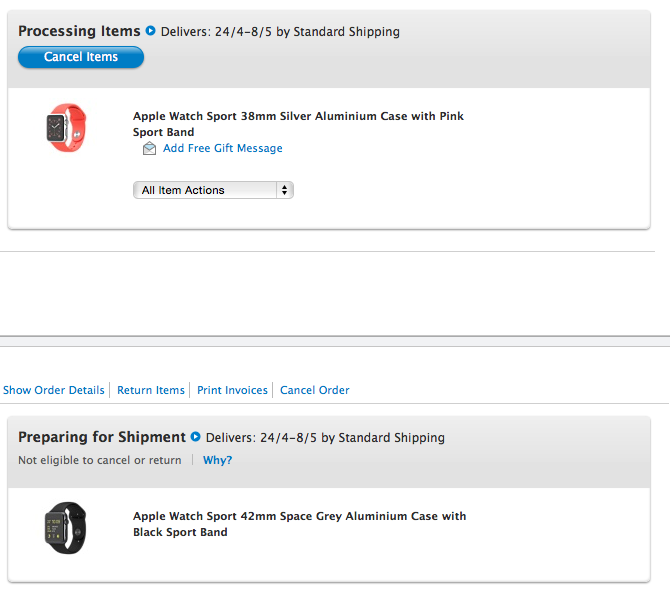Open Show Order Details link

(54, 390)
